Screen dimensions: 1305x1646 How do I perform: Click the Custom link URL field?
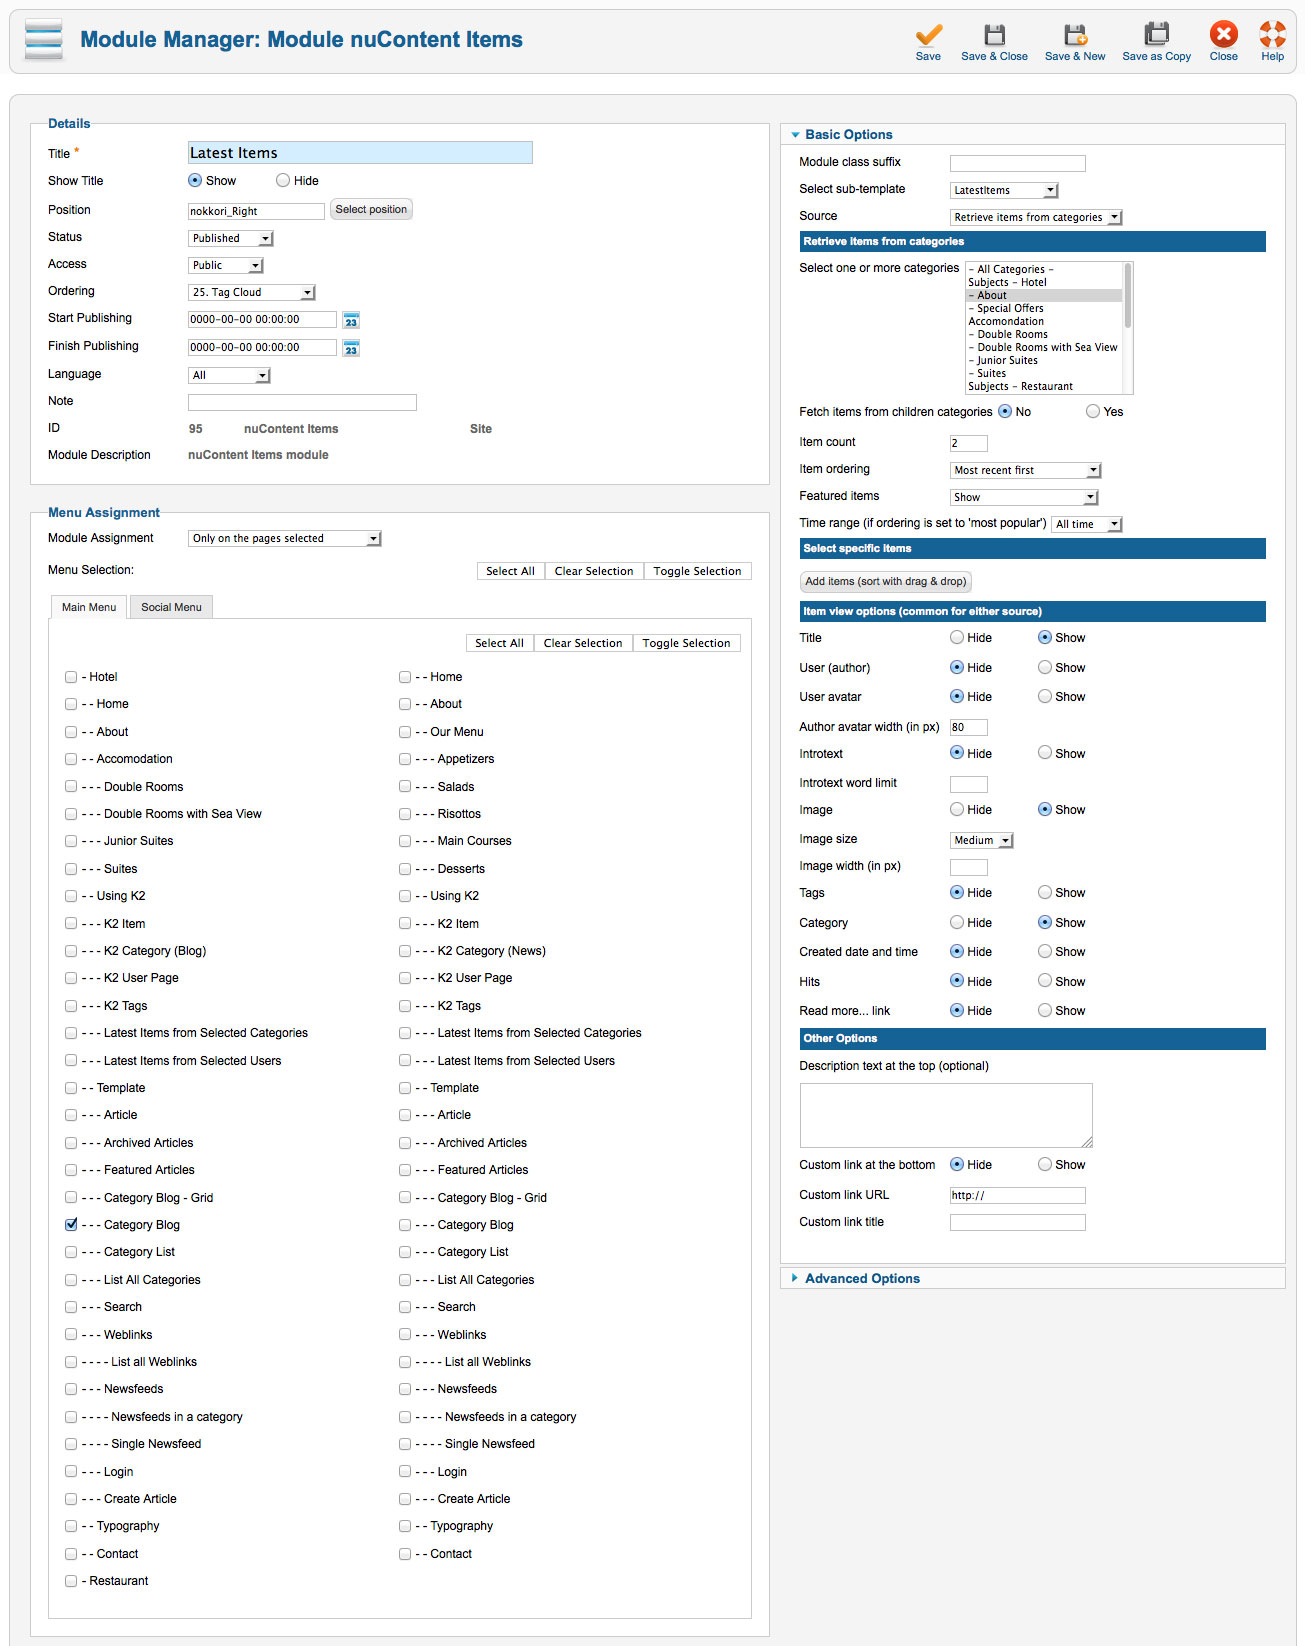coord(1017,1195)
